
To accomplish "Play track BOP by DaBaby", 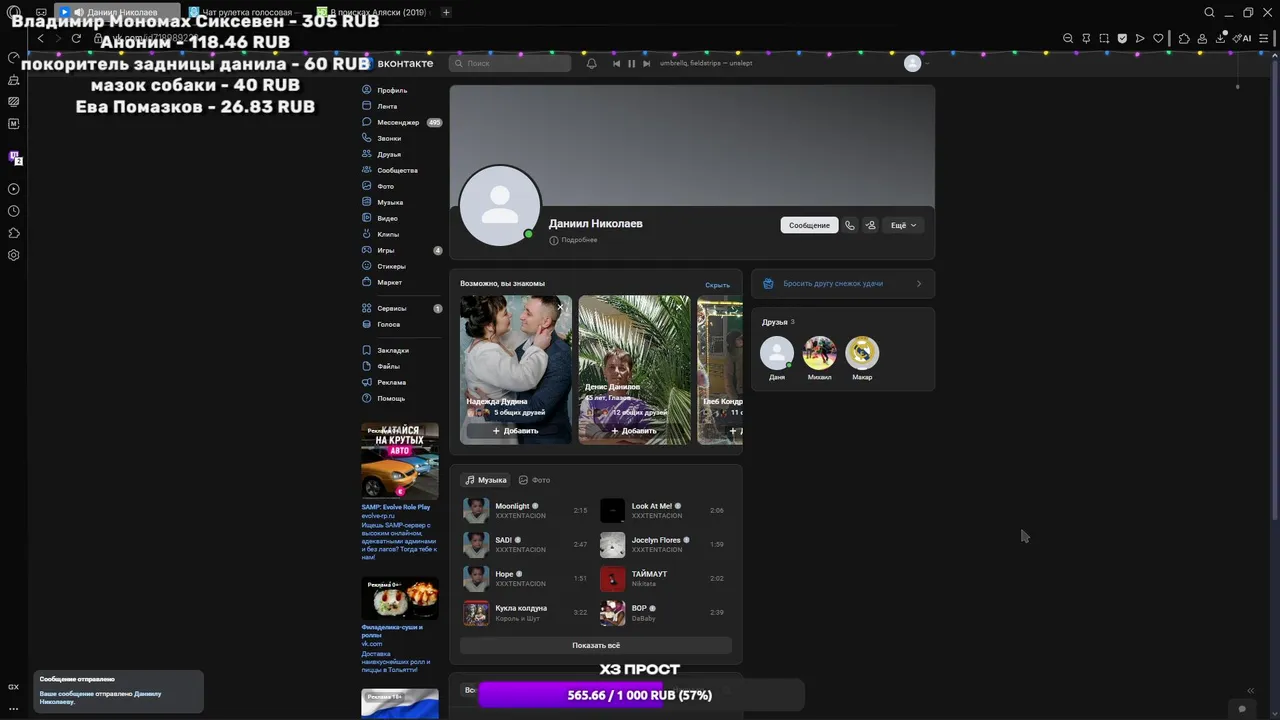I will (x=612, y=612).
